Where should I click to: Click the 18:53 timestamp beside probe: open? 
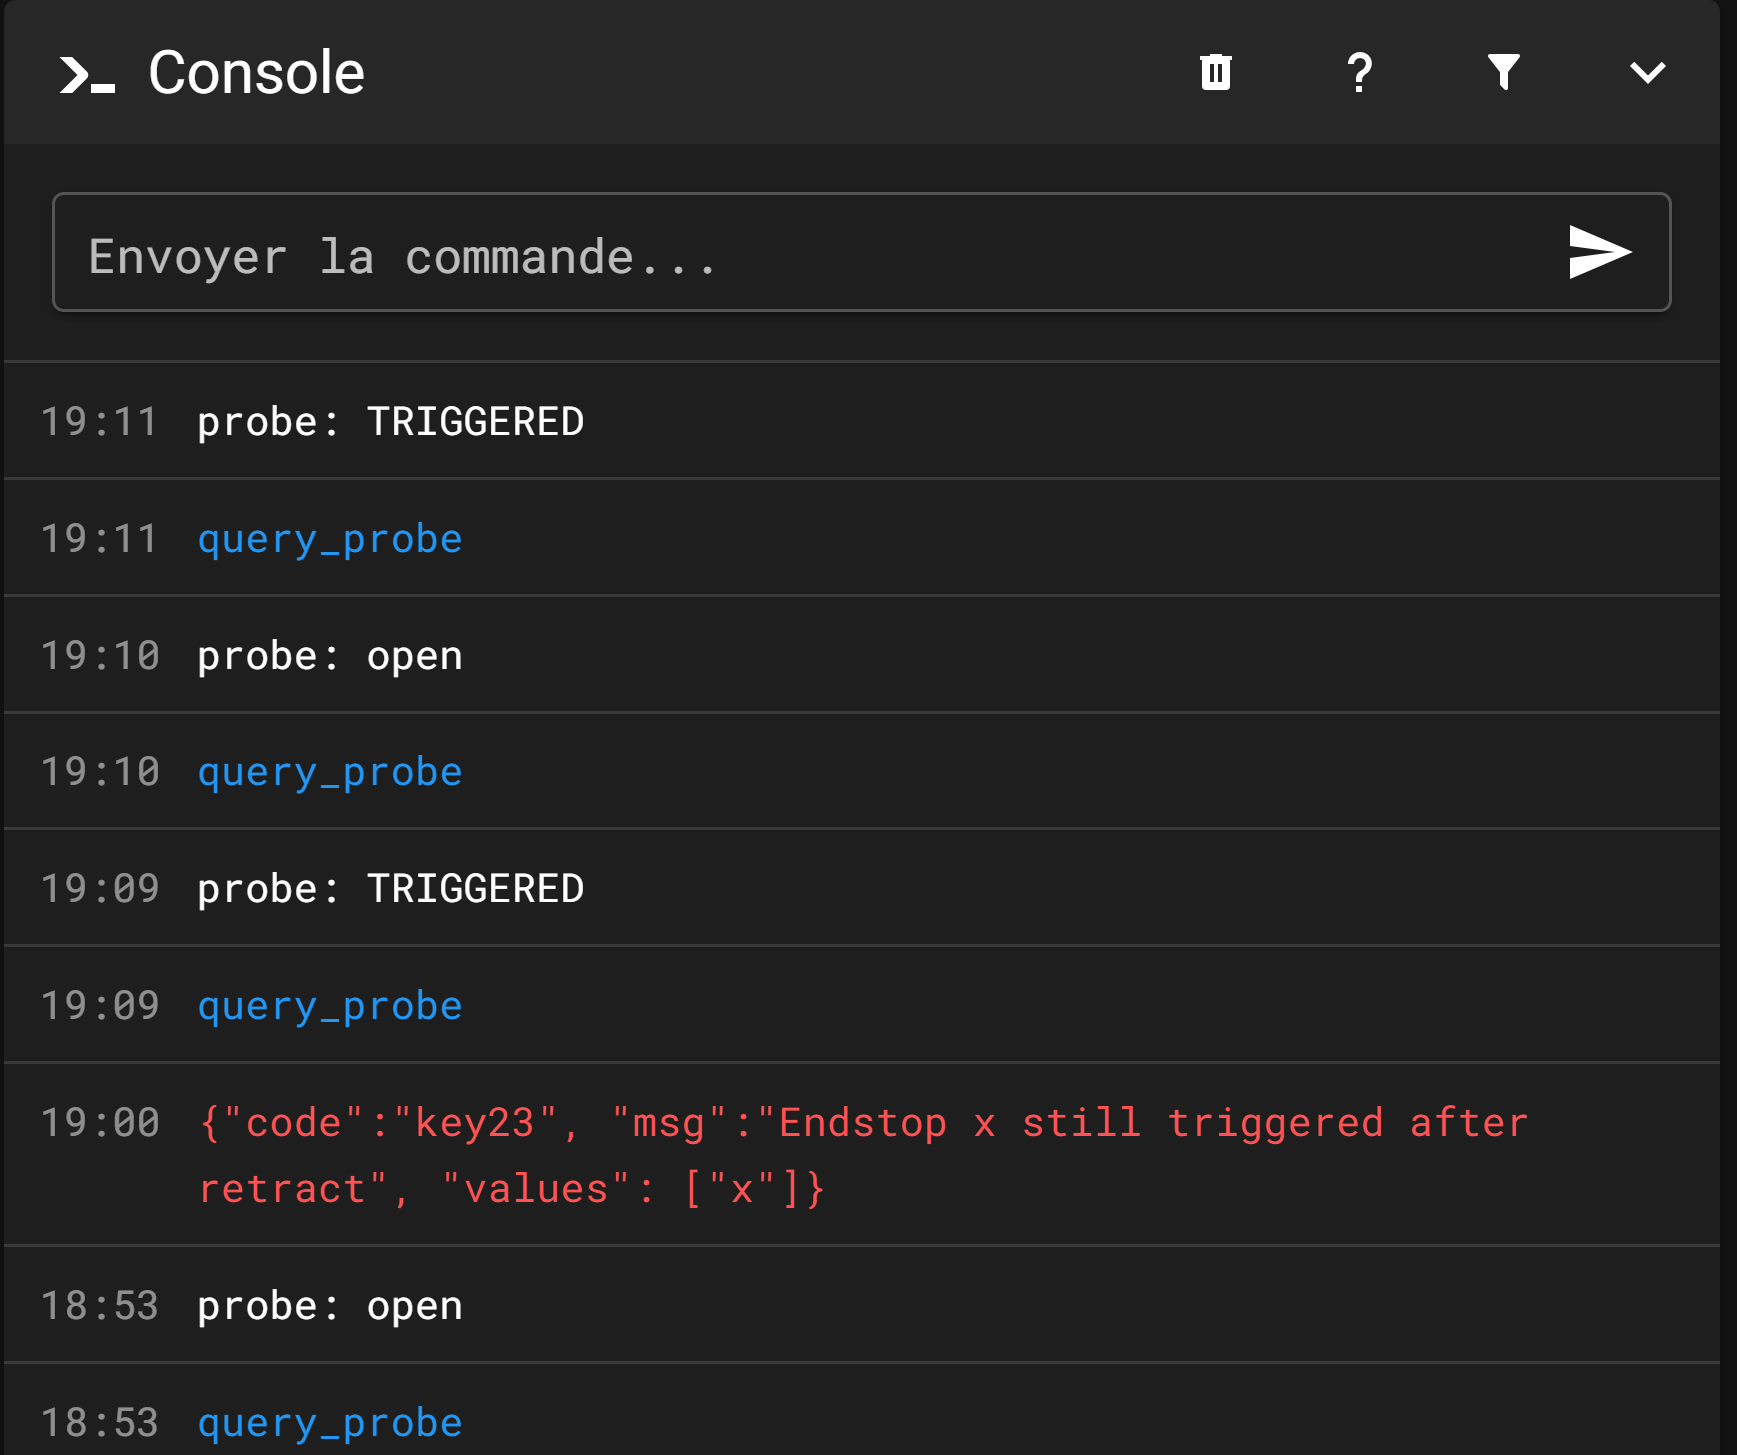click(100, 1306)
